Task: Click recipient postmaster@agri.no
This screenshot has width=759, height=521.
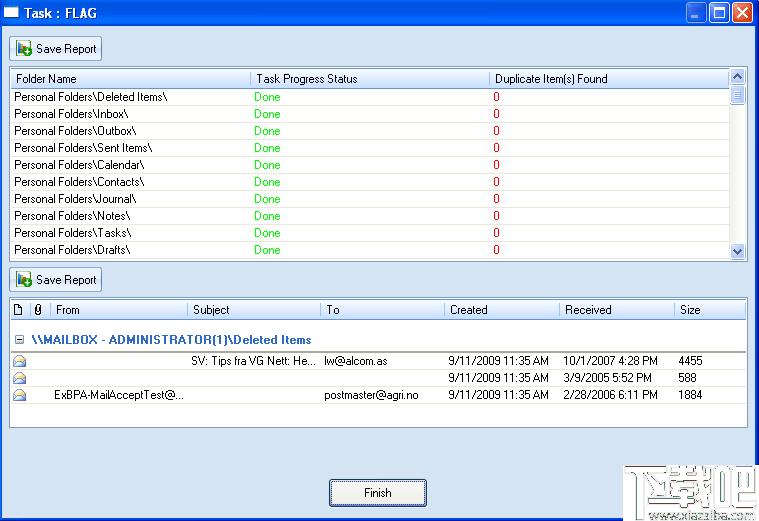Action: click(x=371, y=395)
